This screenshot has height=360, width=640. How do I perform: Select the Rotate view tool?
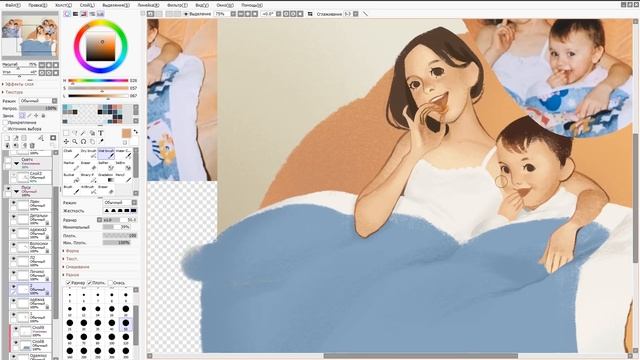pos(83,142)
